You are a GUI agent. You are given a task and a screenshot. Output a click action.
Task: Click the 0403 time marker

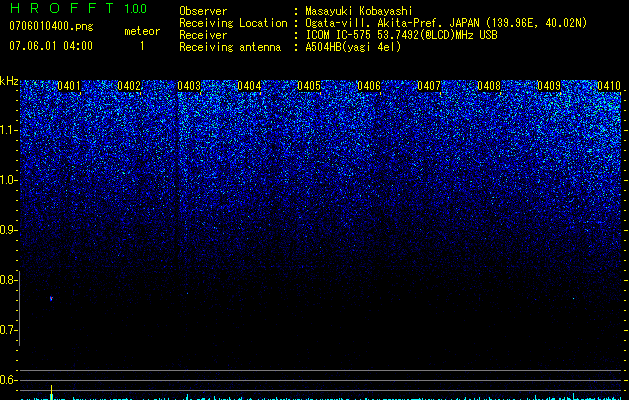(x=189, y=86)
